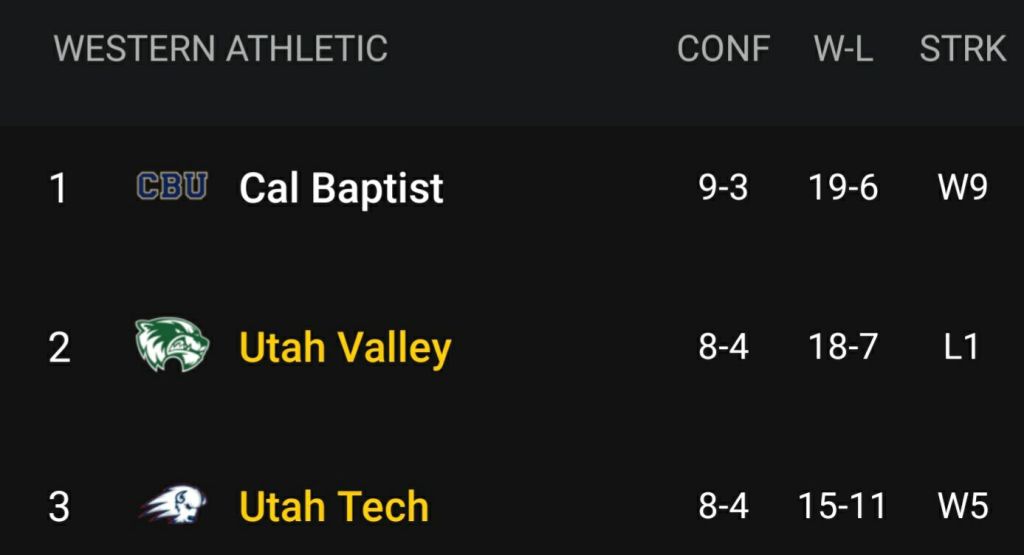The image size is (1024, 555).
Task: Click Utah Tech's 15-11 overall record
Action: click(842, 506)
